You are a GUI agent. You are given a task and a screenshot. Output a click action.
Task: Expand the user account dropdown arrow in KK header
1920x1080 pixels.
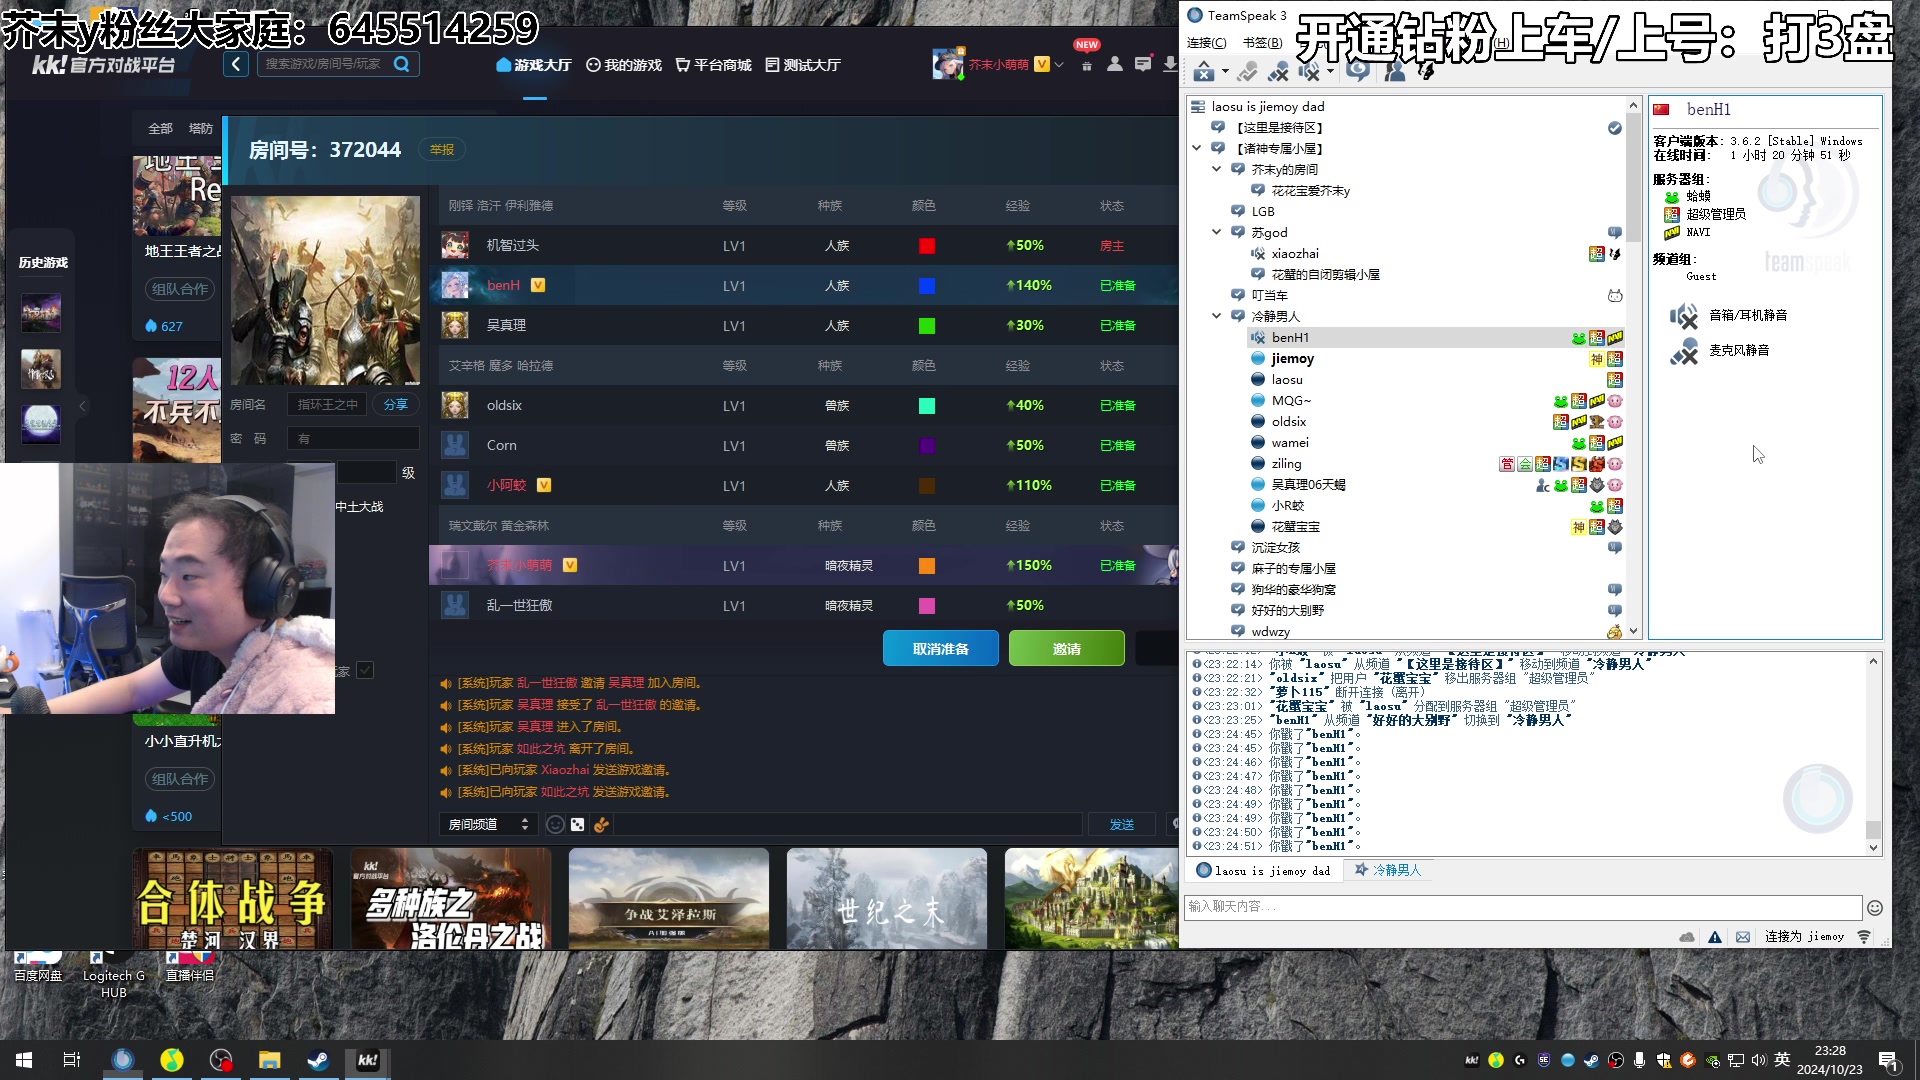click(x=1060, y=65)
